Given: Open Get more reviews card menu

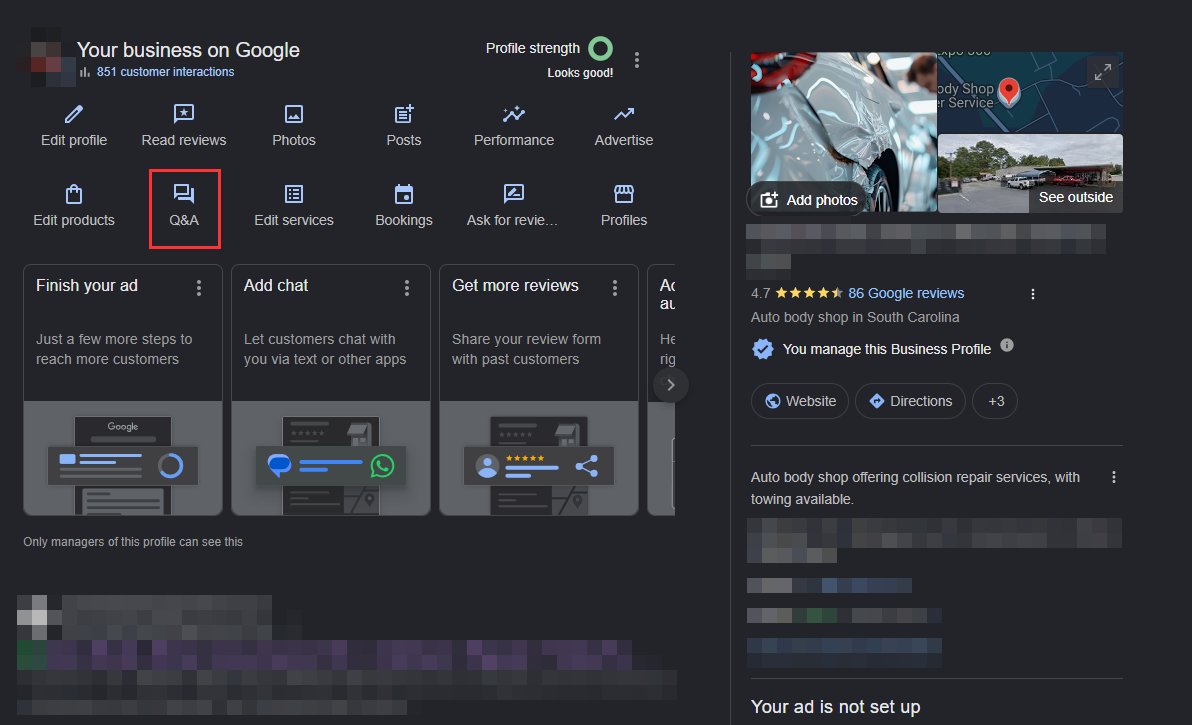Looking at the screenshot, I should point(615,287).
